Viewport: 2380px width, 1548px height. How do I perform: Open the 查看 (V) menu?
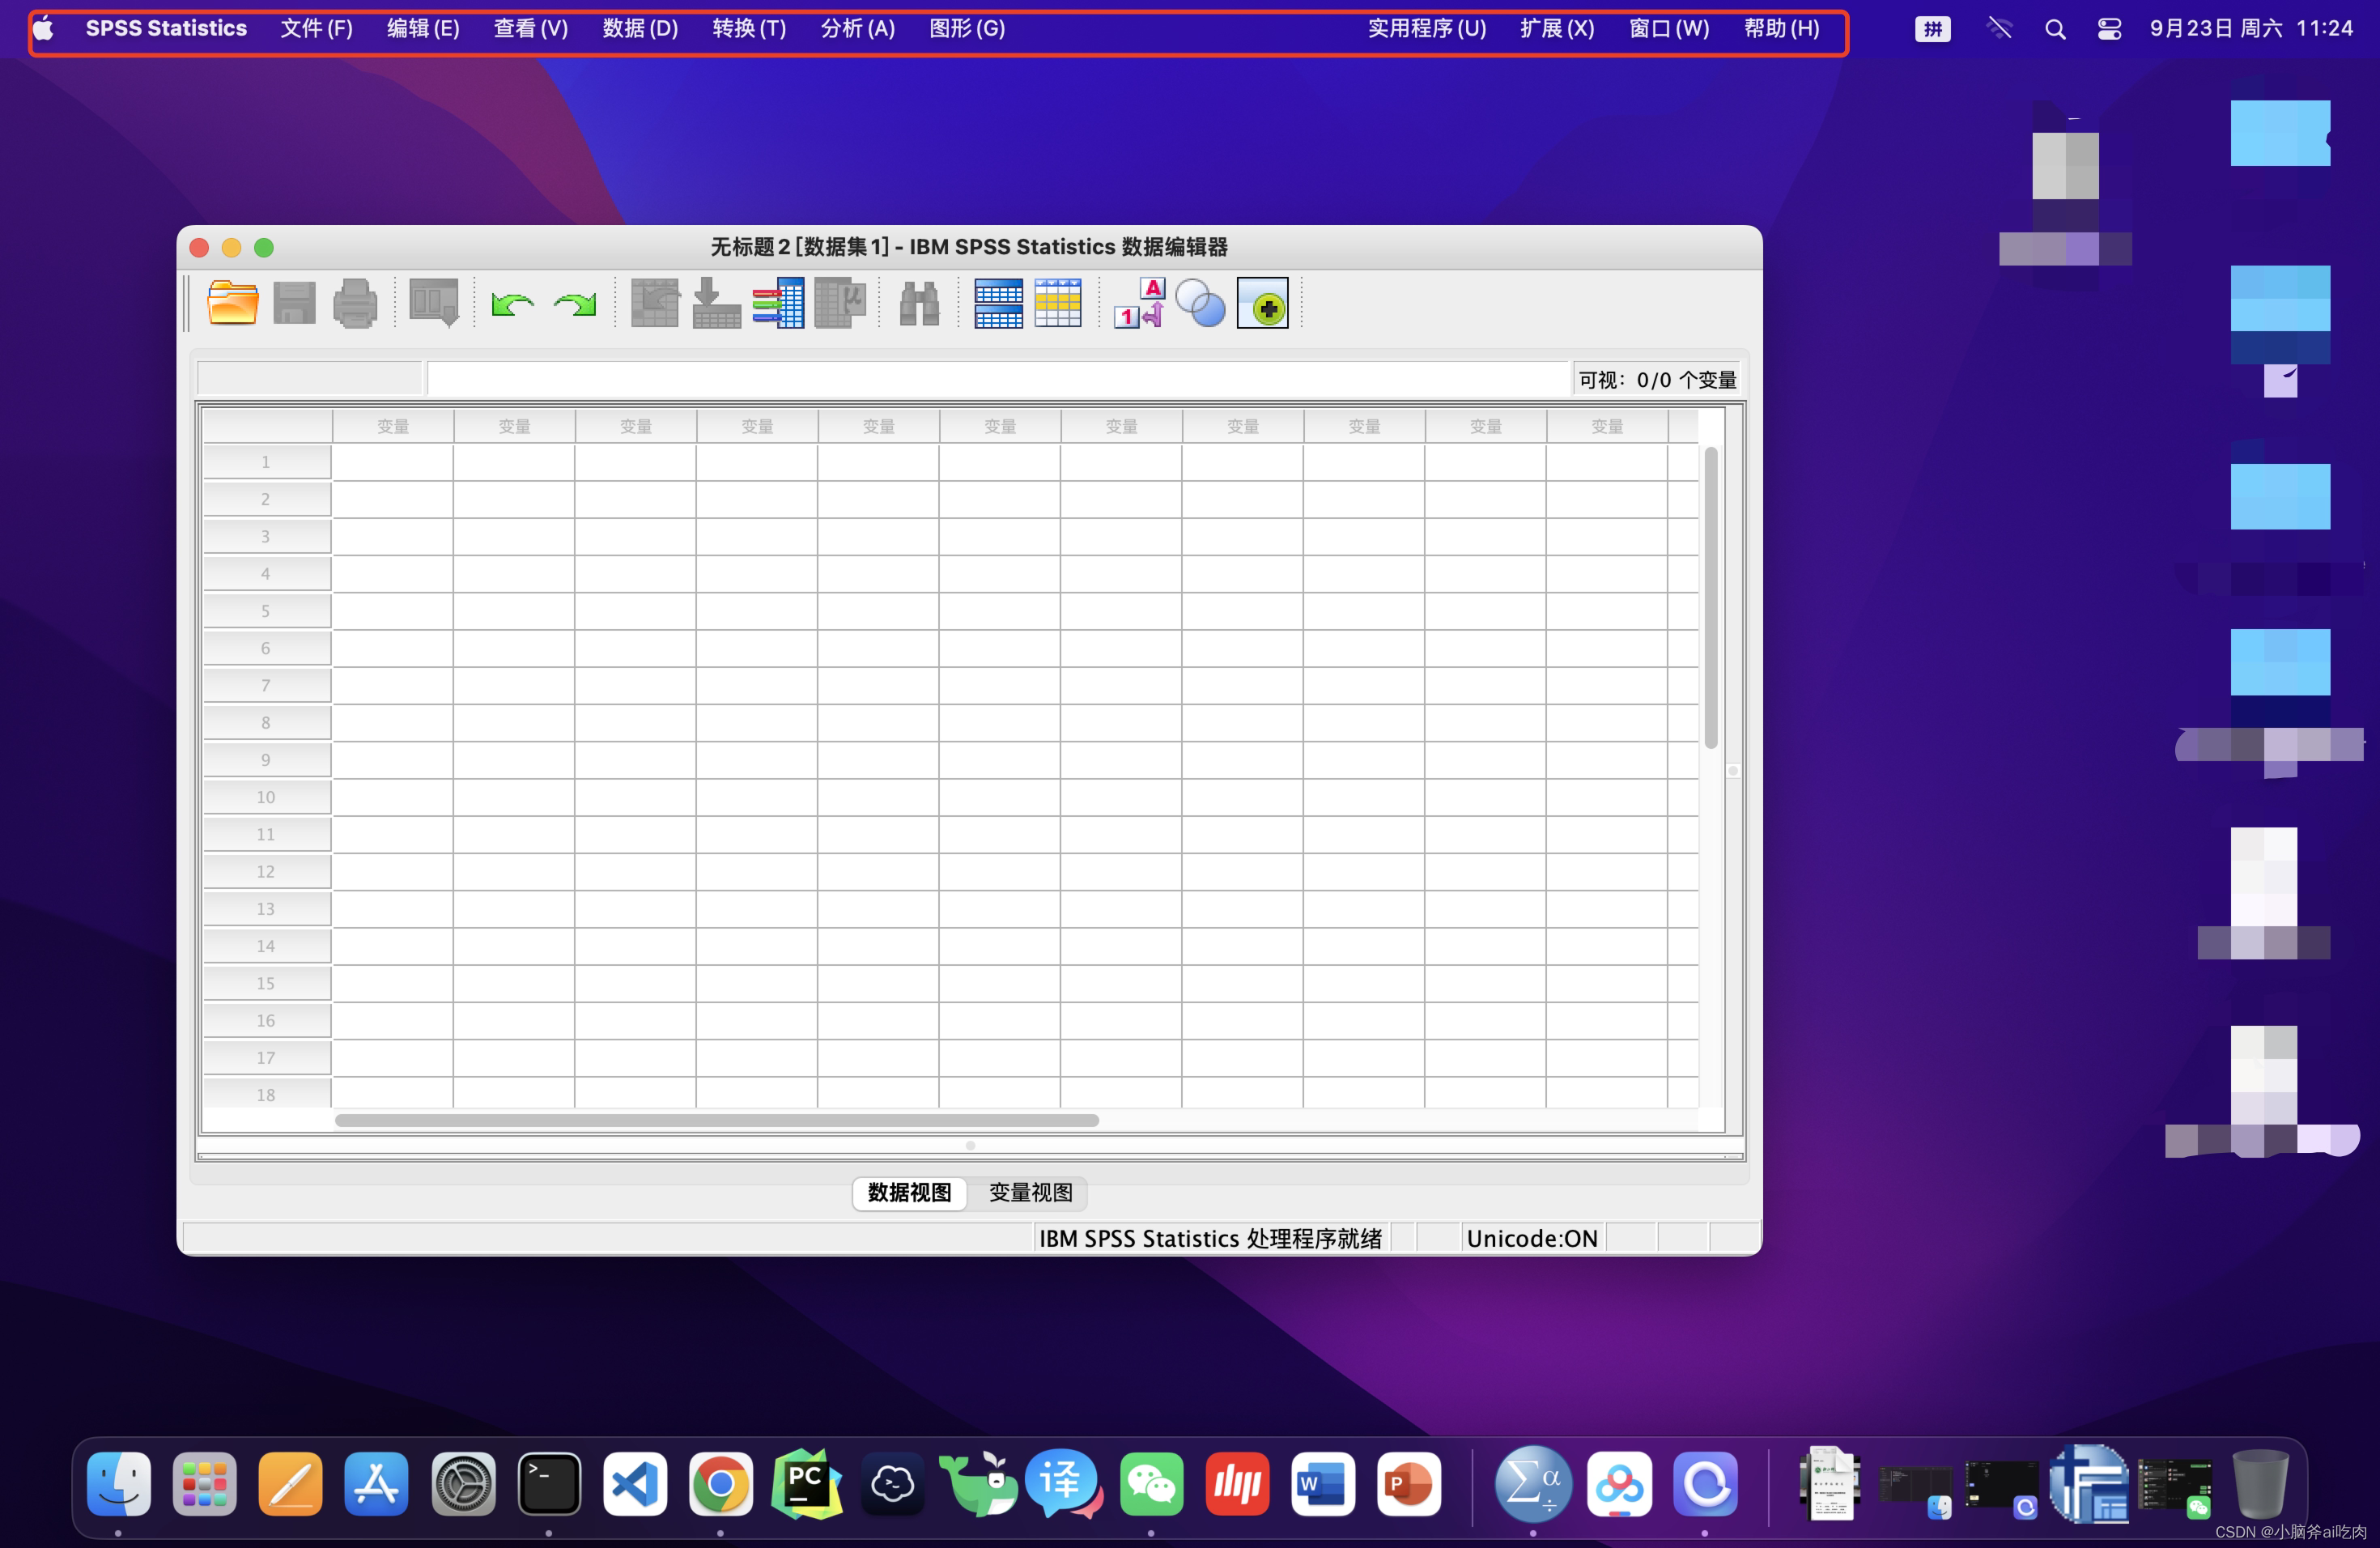tap(531, 28)
